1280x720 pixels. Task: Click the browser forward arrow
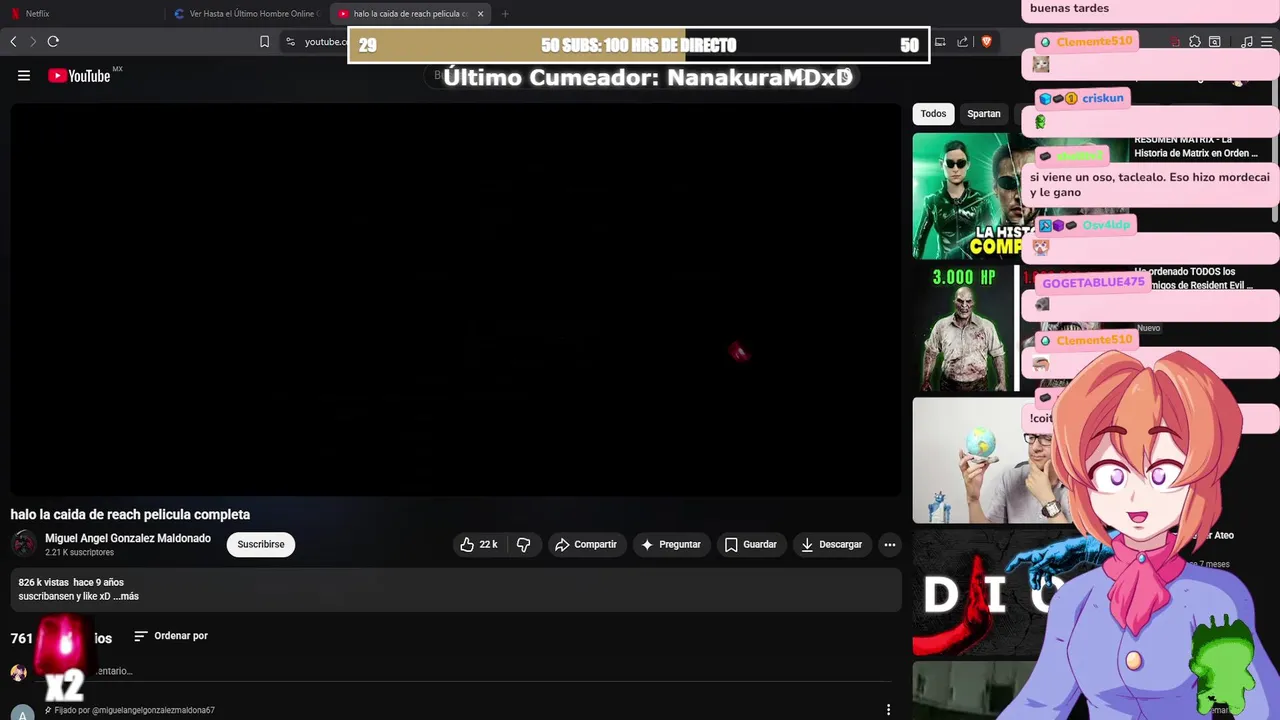33,41
